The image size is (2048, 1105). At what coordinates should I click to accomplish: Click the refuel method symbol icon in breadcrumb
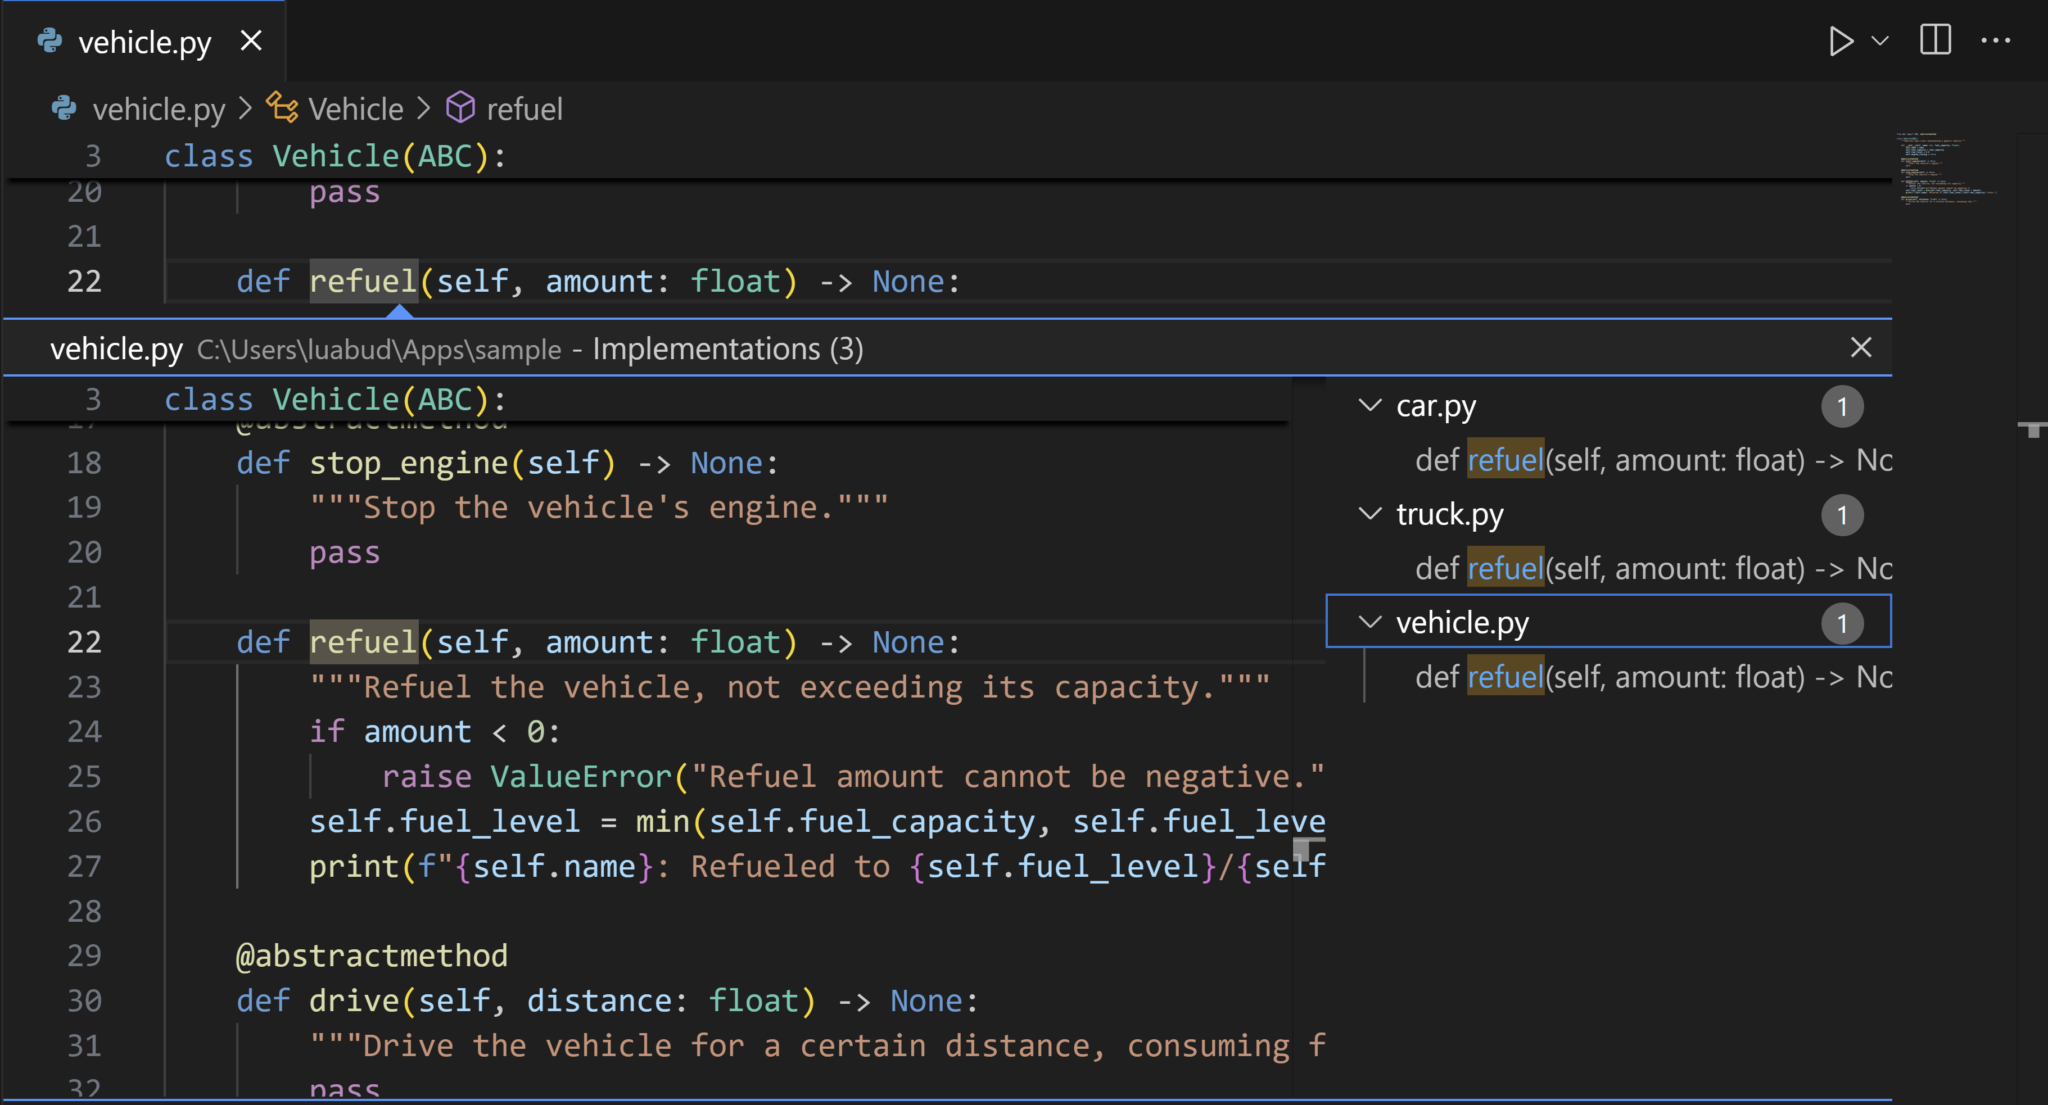(462, 108)
